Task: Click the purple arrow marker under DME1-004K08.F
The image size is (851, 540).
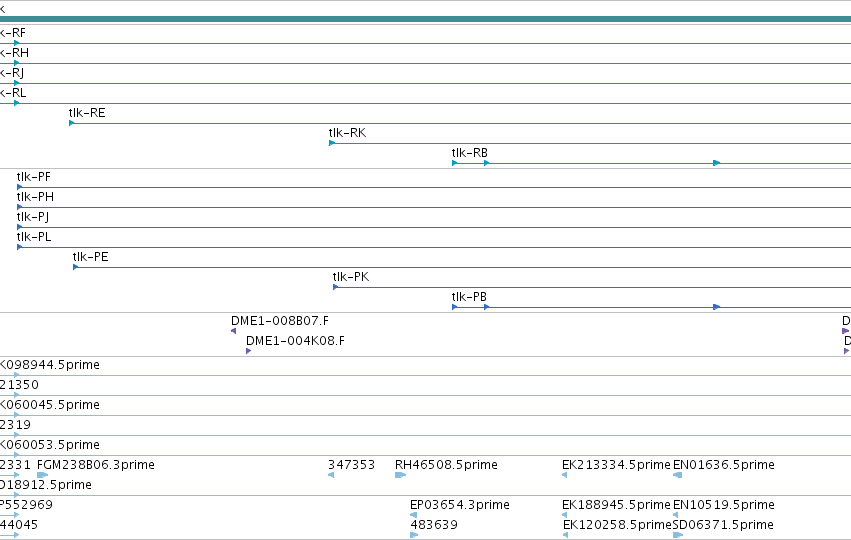Action: (x=249, y=351)
